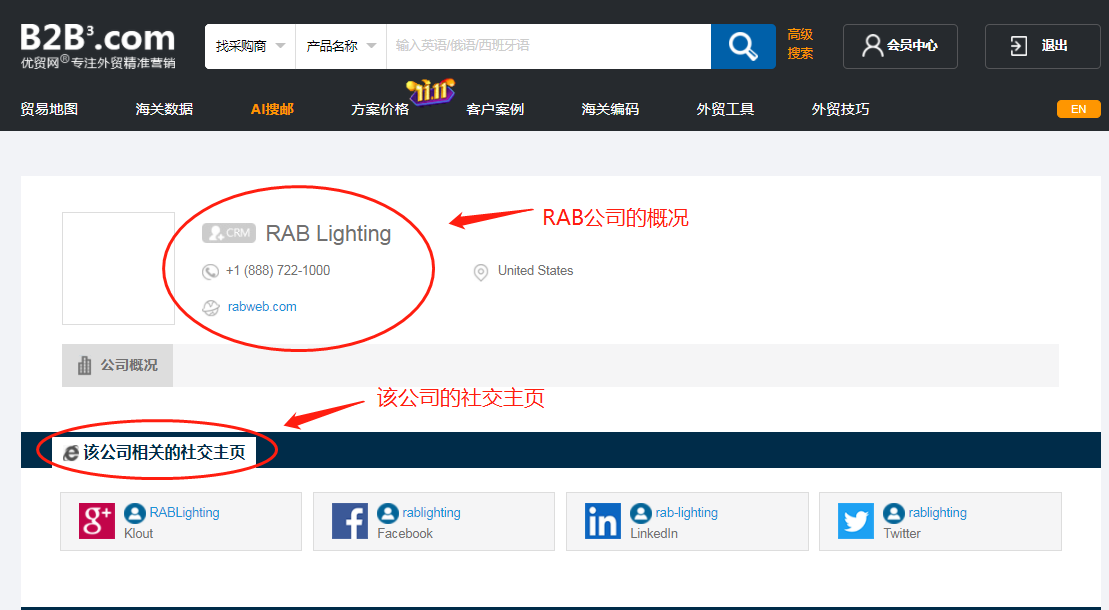Click the 11.11 promotion badge
Viewport: 1109px width, 610px height.
[x=430, y=91]
